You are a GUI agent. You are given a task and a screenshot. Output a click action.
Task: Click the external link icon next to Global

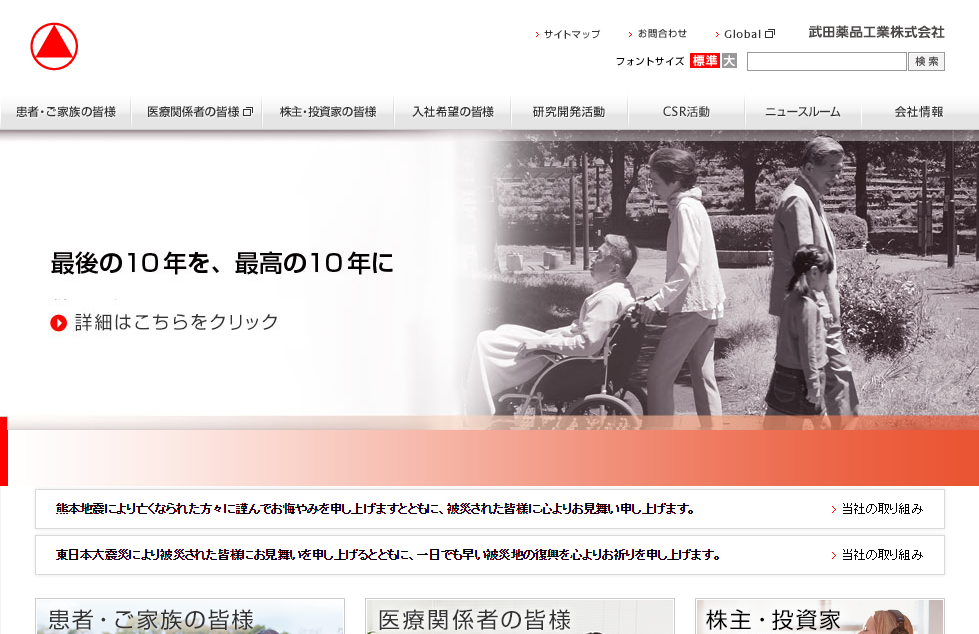click(770, 34)
